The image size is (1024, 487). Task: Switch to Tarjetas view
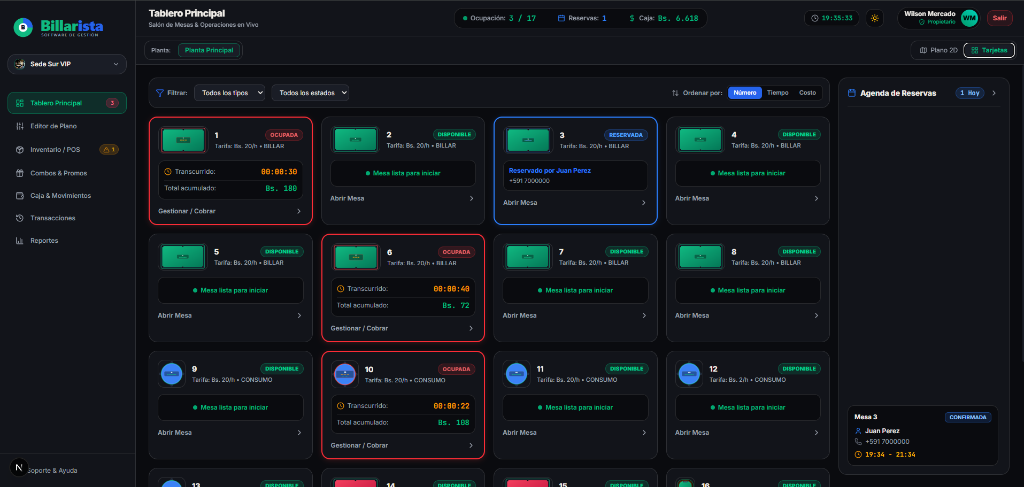(989, 50)
